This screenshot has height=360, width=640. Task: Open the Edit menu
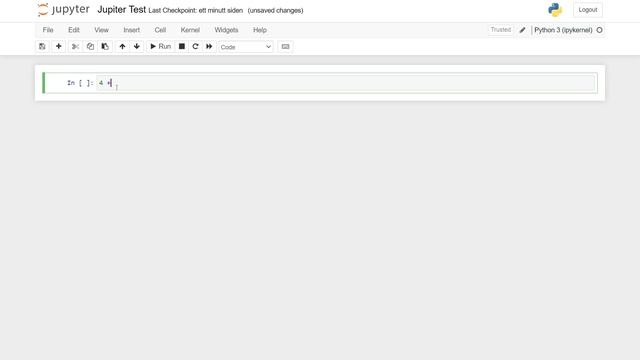point(73,30)
